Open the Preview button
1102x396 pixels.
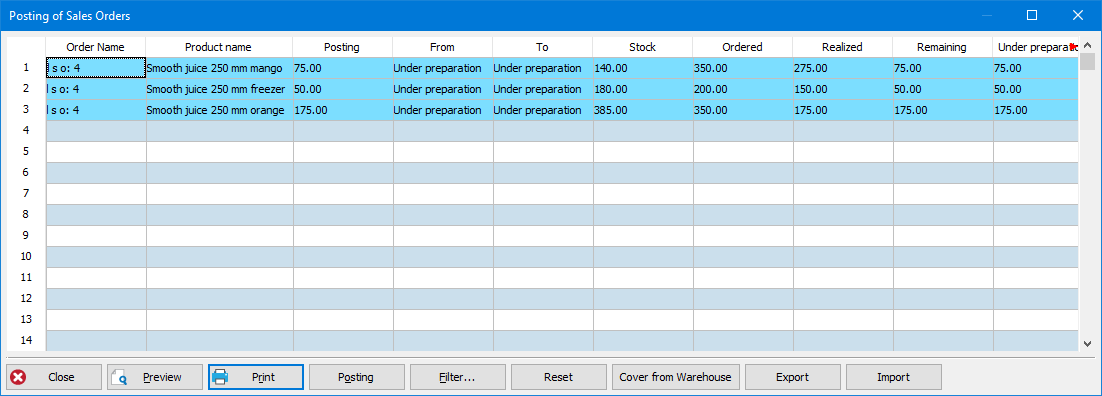155,377
